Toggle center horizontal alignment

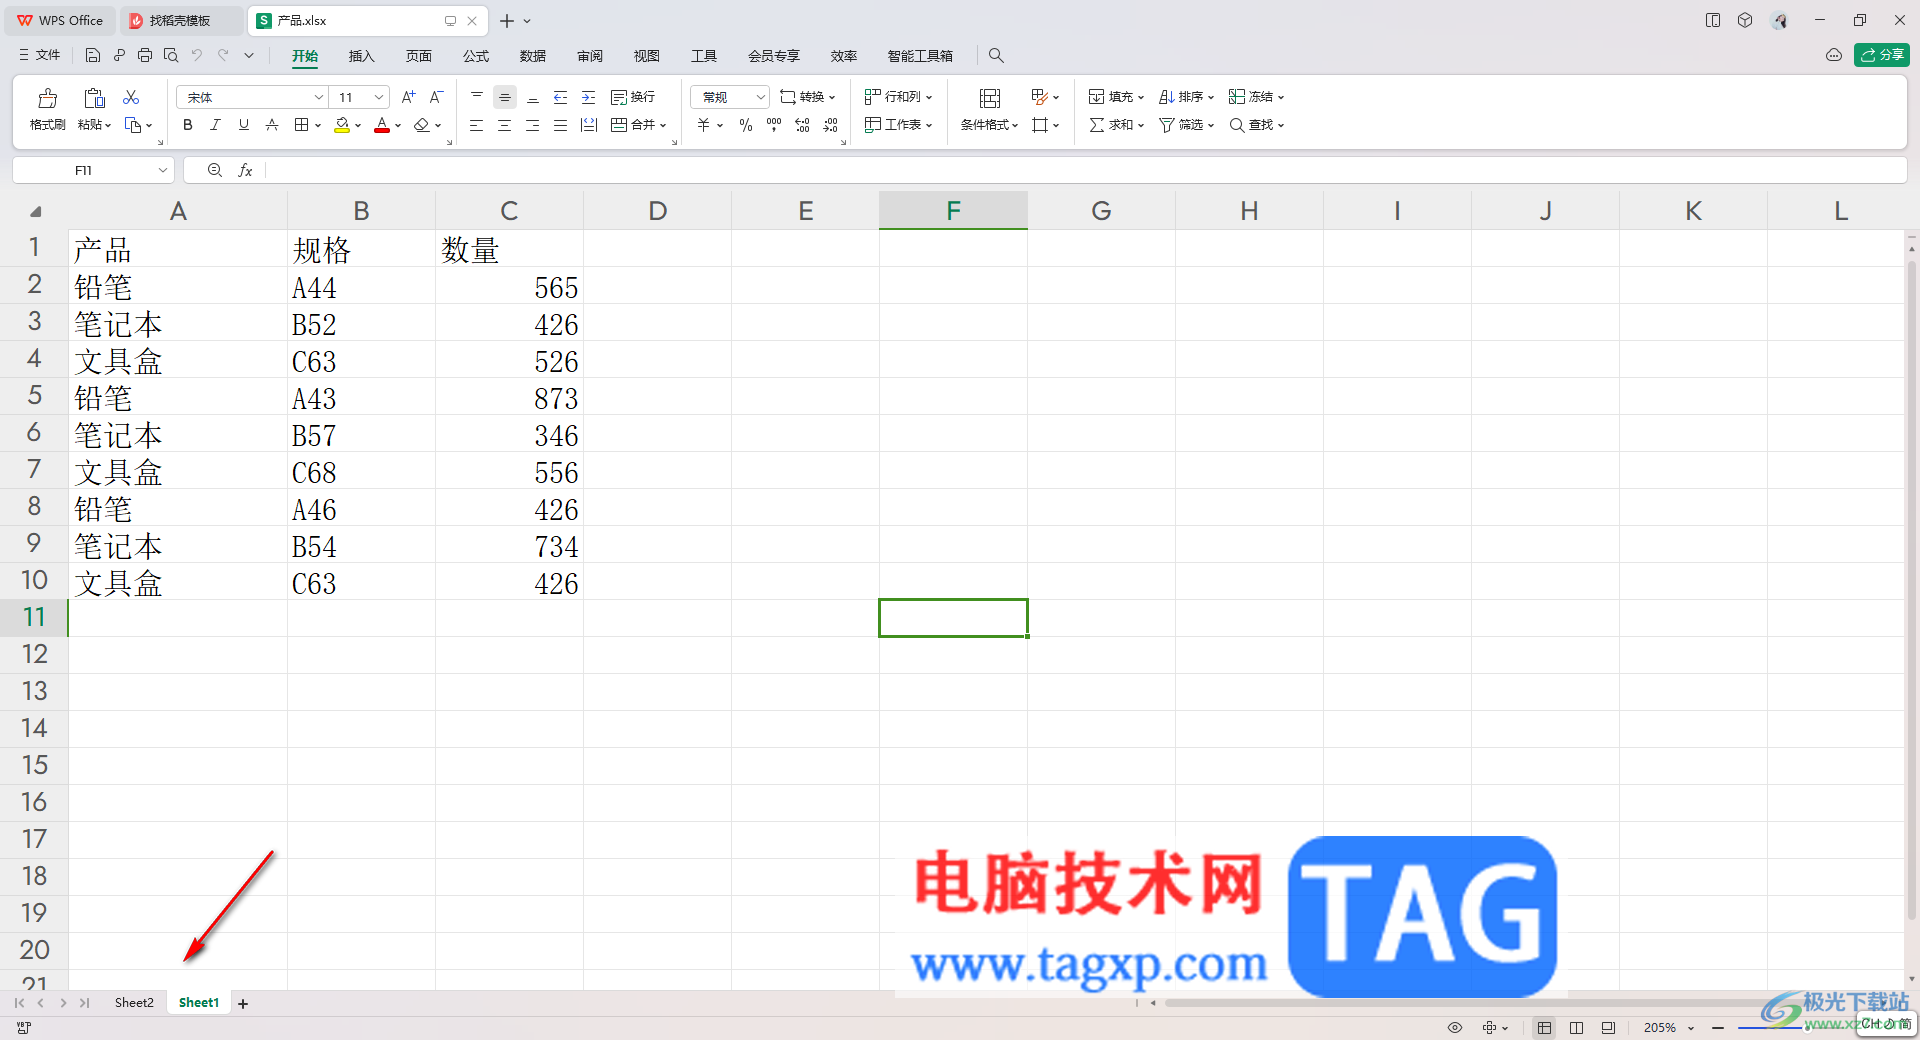tap(505, 125)
